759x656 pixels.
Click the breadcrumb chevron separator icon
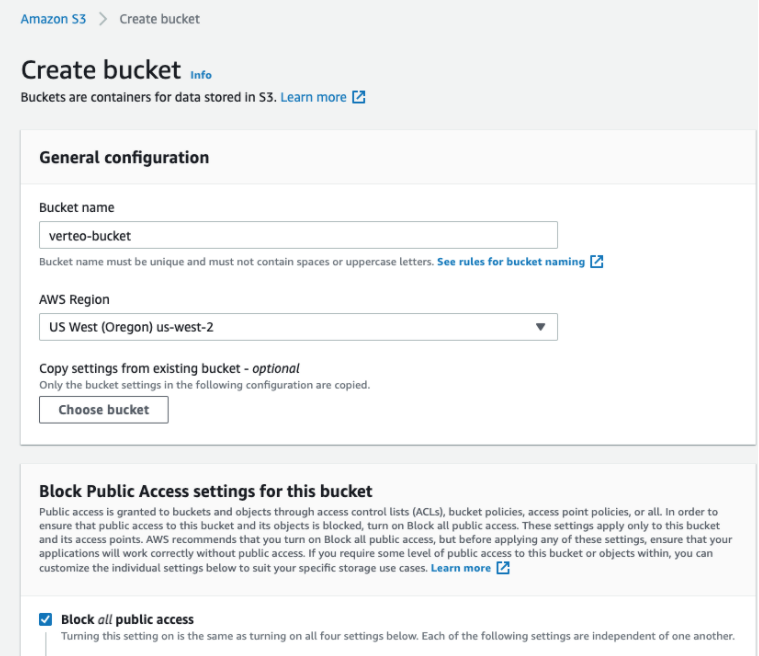pyautogui.click(x=103, y=19)
